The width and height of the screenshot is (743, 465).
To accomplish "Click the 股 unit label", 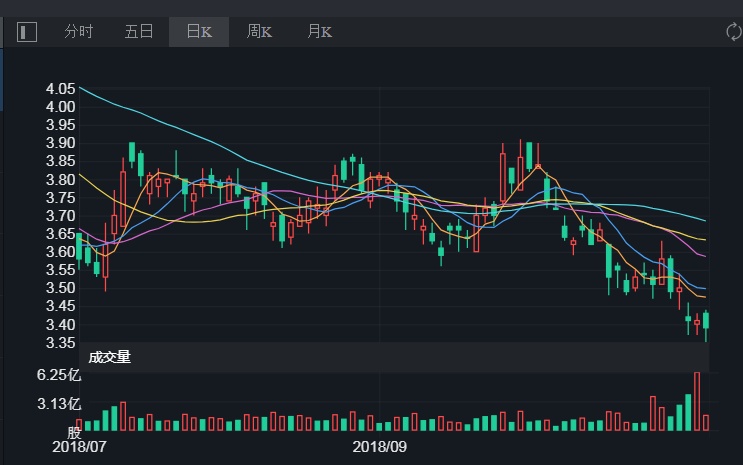I will (x=73, y=433).
